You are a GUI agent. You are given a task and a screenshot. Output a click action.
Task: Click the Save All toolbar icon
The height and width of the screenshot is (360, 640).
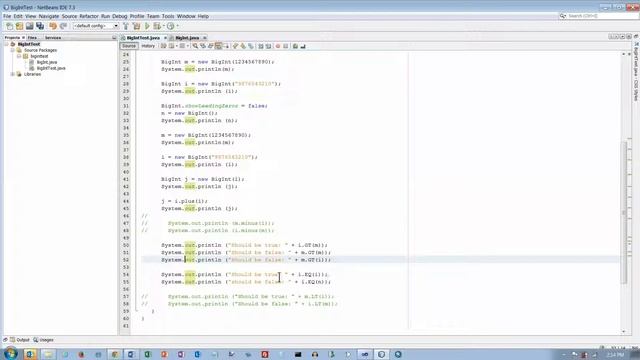(x=40, y=26)
